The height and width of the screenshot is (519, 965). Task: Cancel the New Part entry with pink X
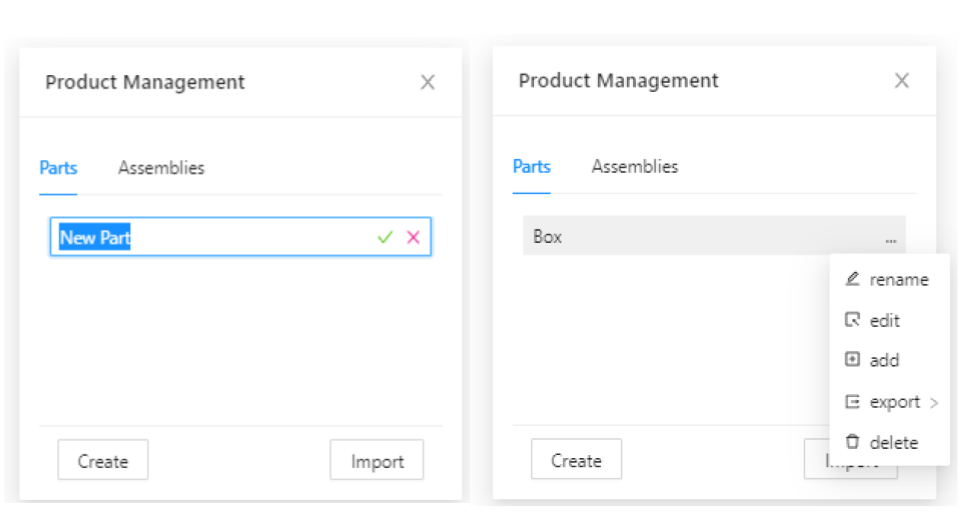(413, 237)
